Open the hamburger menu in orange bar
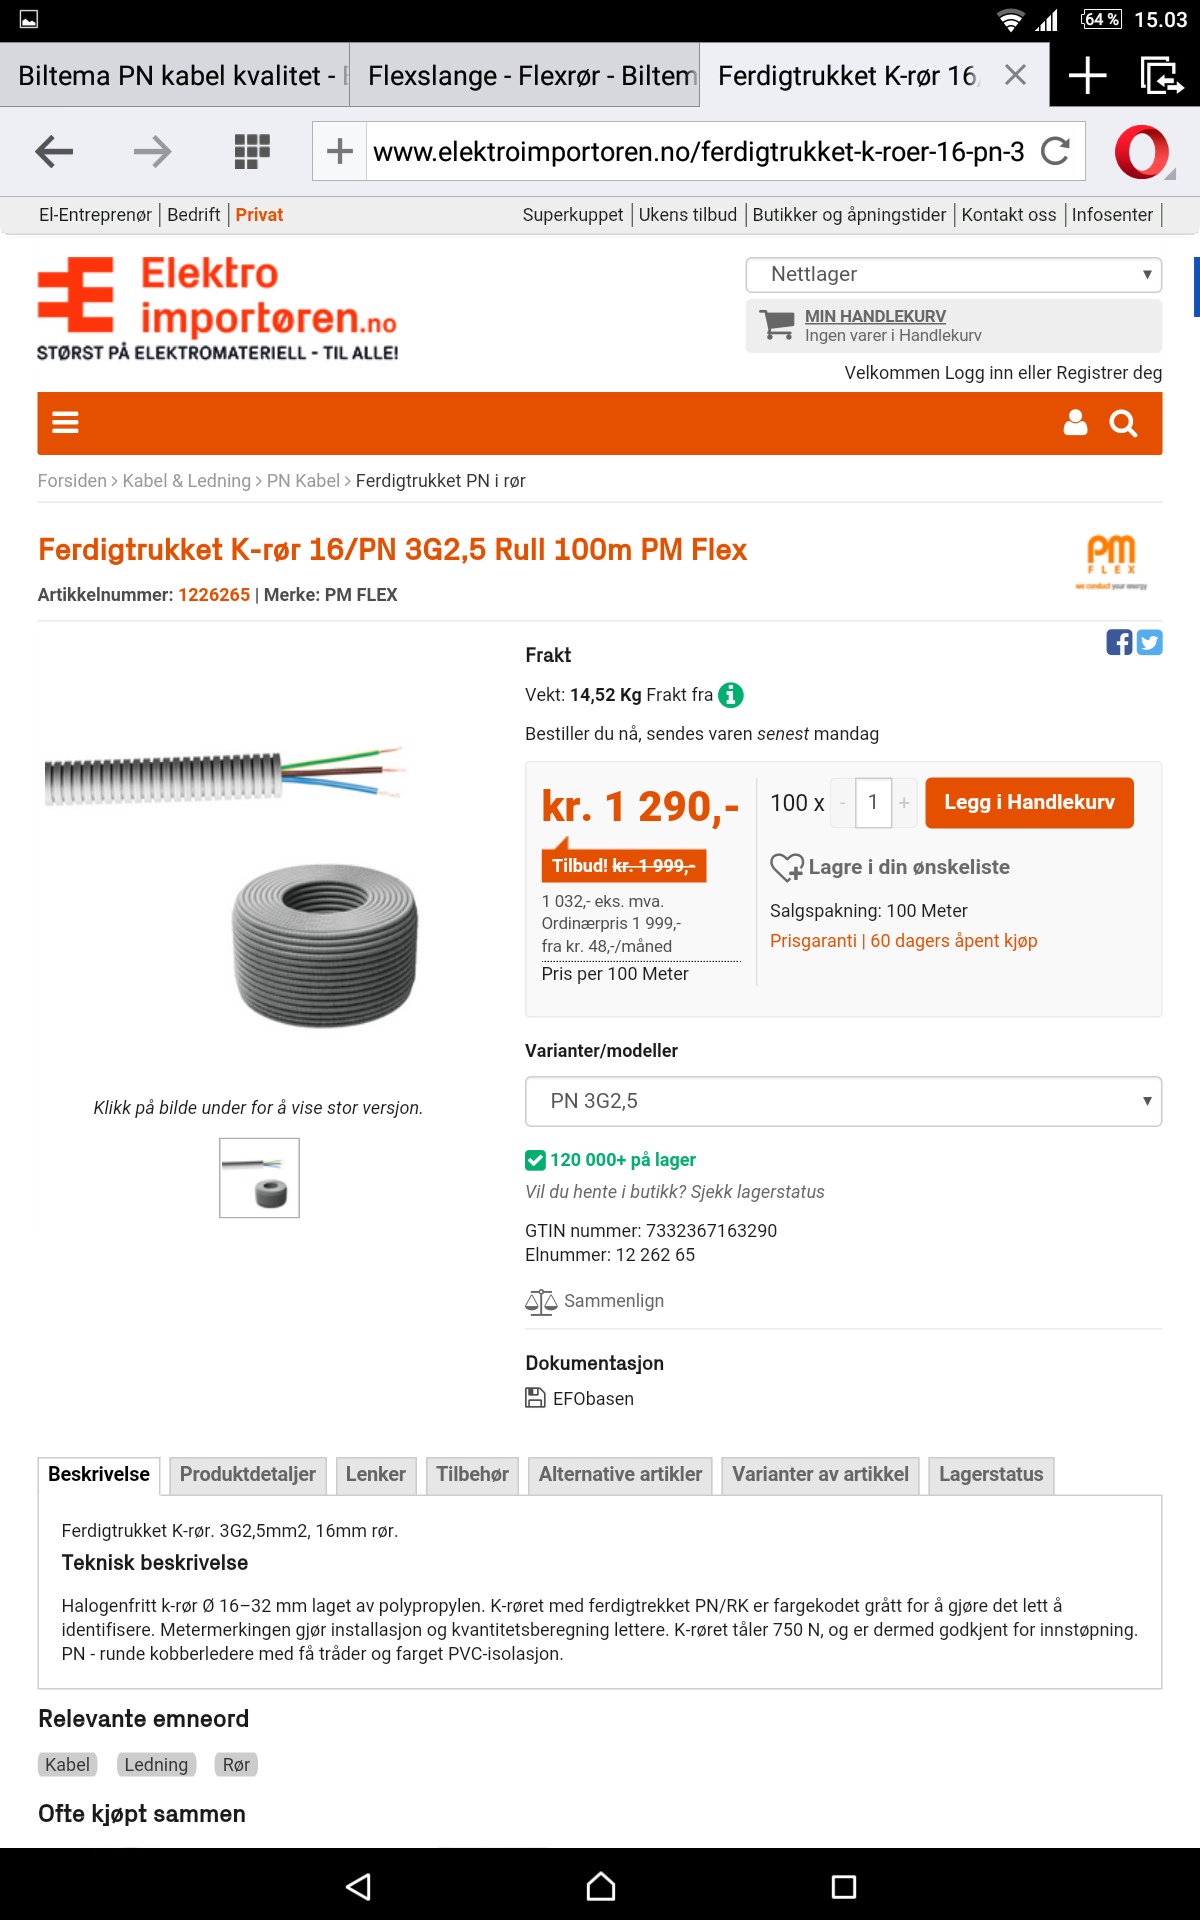The image size is (1200, 1920). (x=65, y=423)
